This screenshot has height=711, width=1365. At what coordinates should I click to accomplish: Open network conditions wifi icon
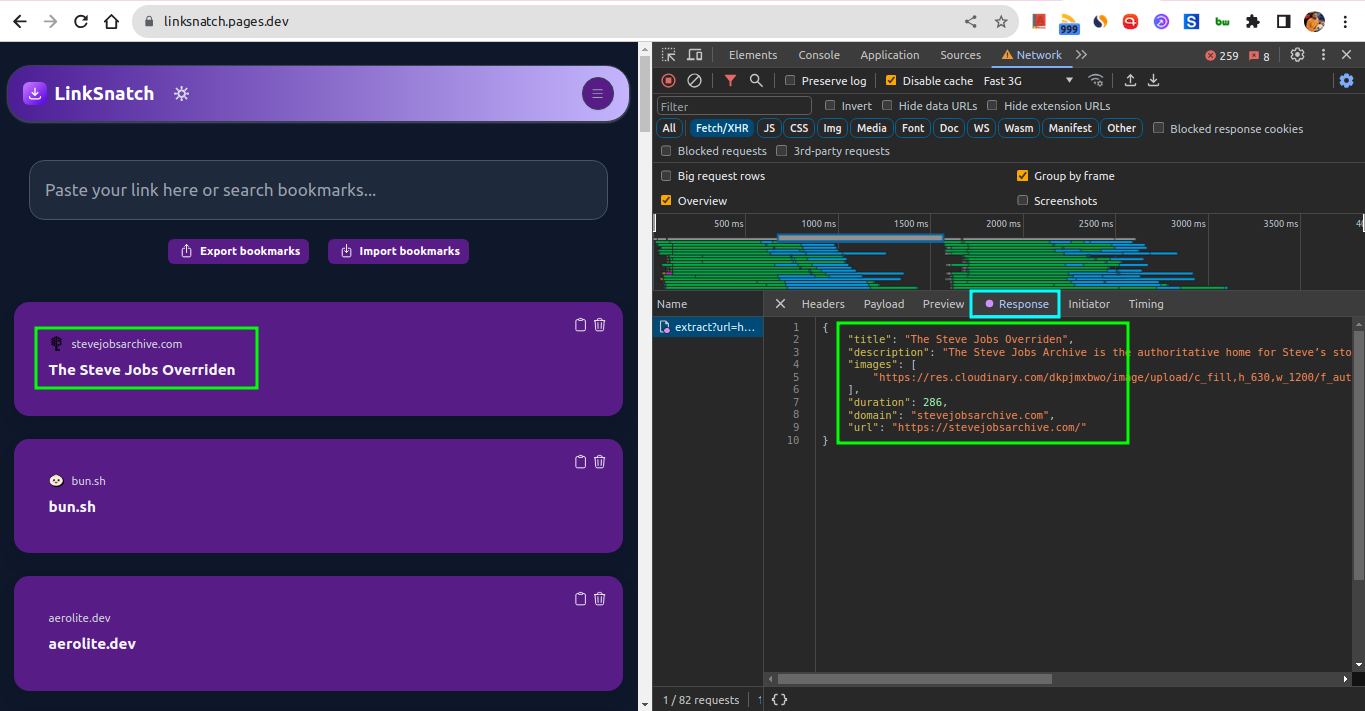coord(1096,81)
